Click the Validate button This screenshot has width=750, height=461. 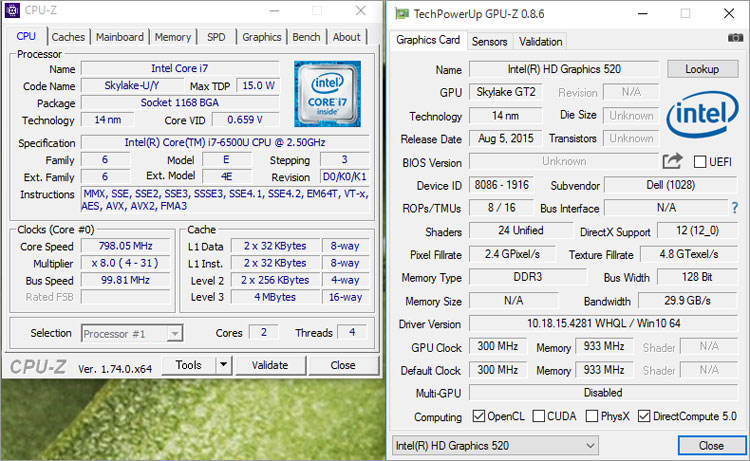(x=270, y=365)
